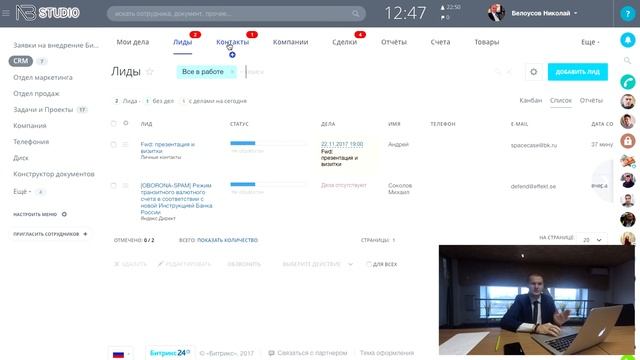Toggle the 'Для всех' checkbox

tap(369, 264)
